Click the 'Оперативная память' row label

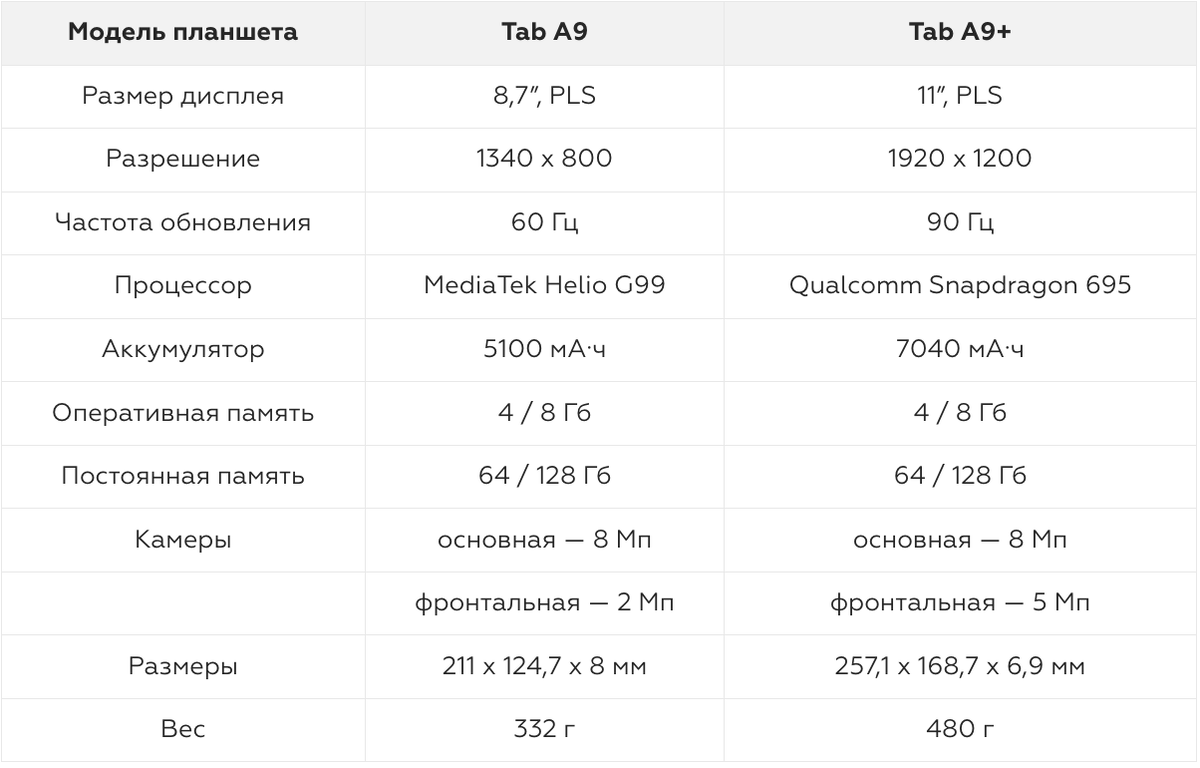(183, 413)
